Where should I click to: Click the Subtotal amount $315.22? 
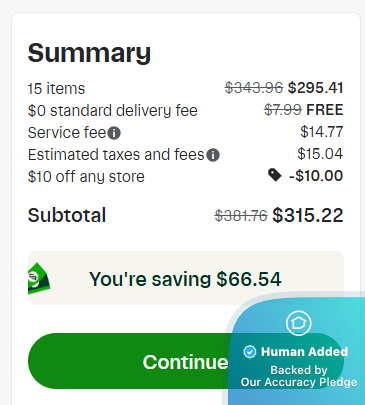(308, 215)
